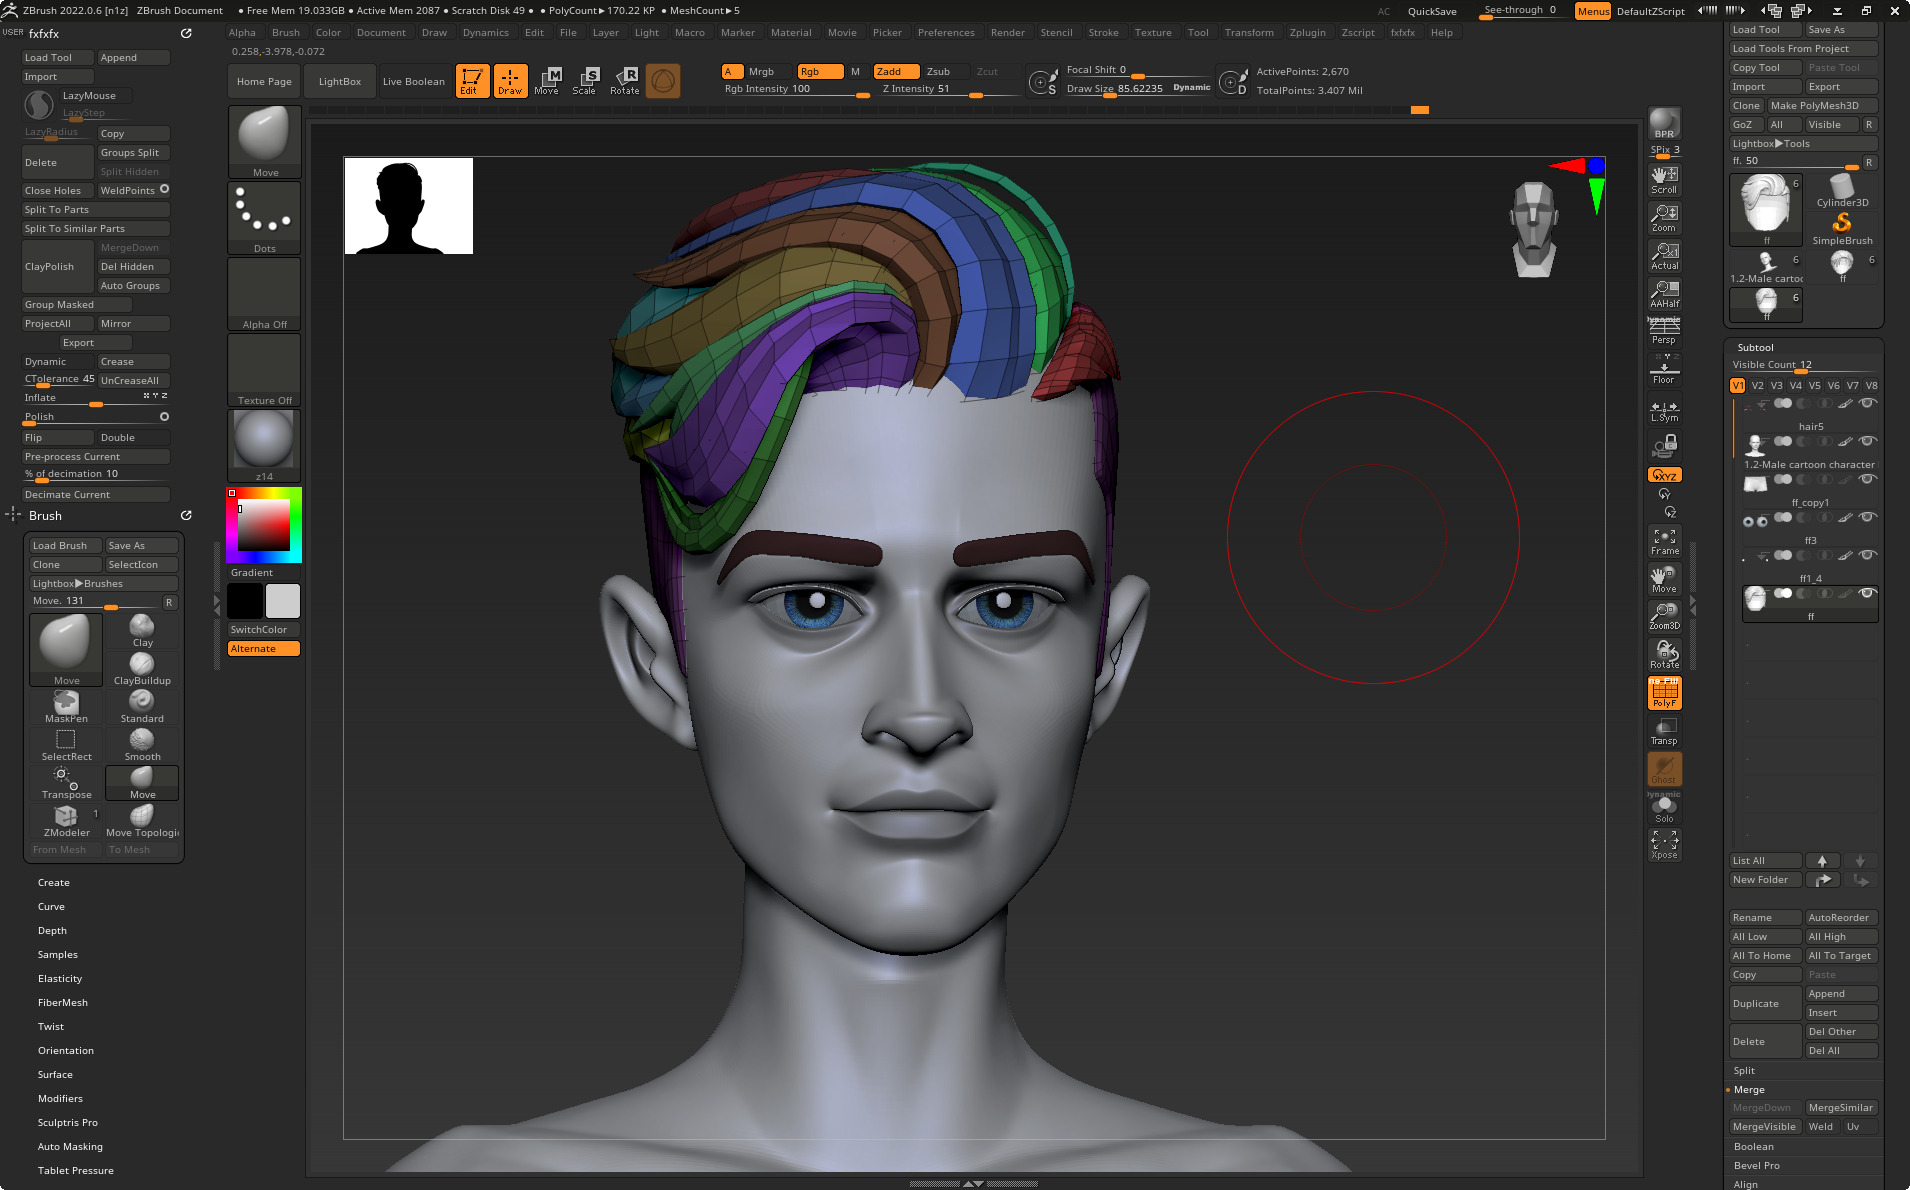Toggle L.Sym local symmetry
The width and height of the screenshot is (1910, 1190).
pyautogui.click(x=1664, y=410)
